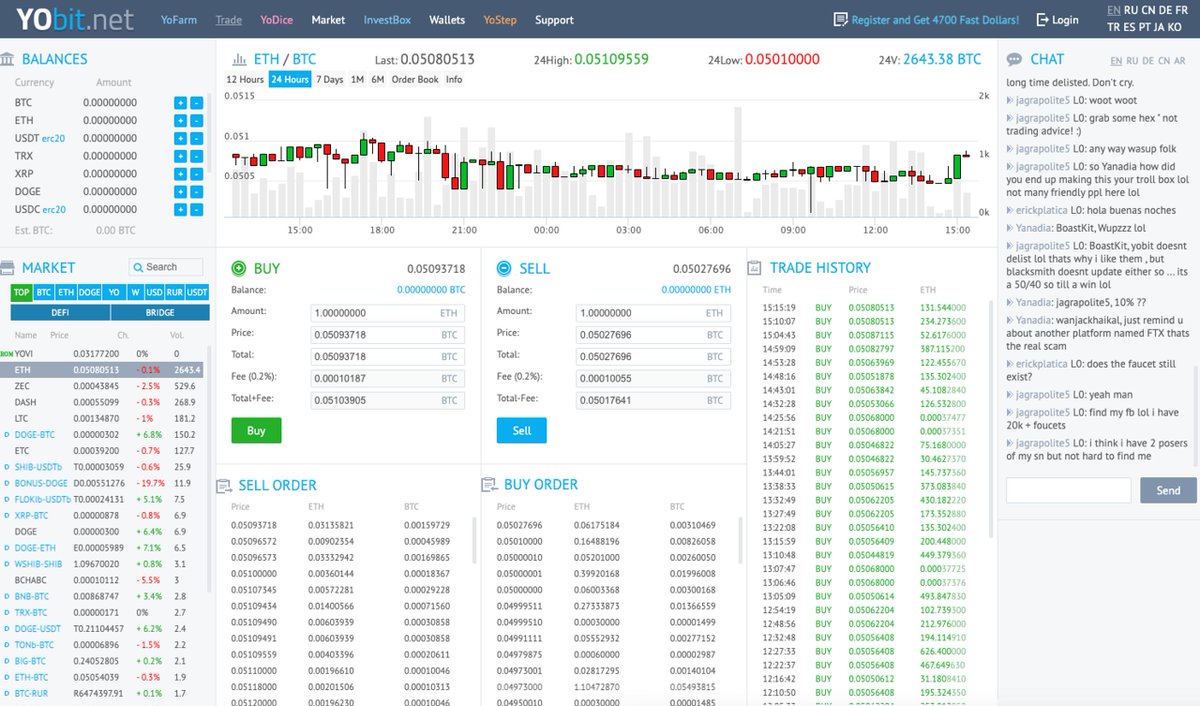Click the promo icon beside Register and Get 4700
This screenshot has height=706, width=1200.
point(841,20)
